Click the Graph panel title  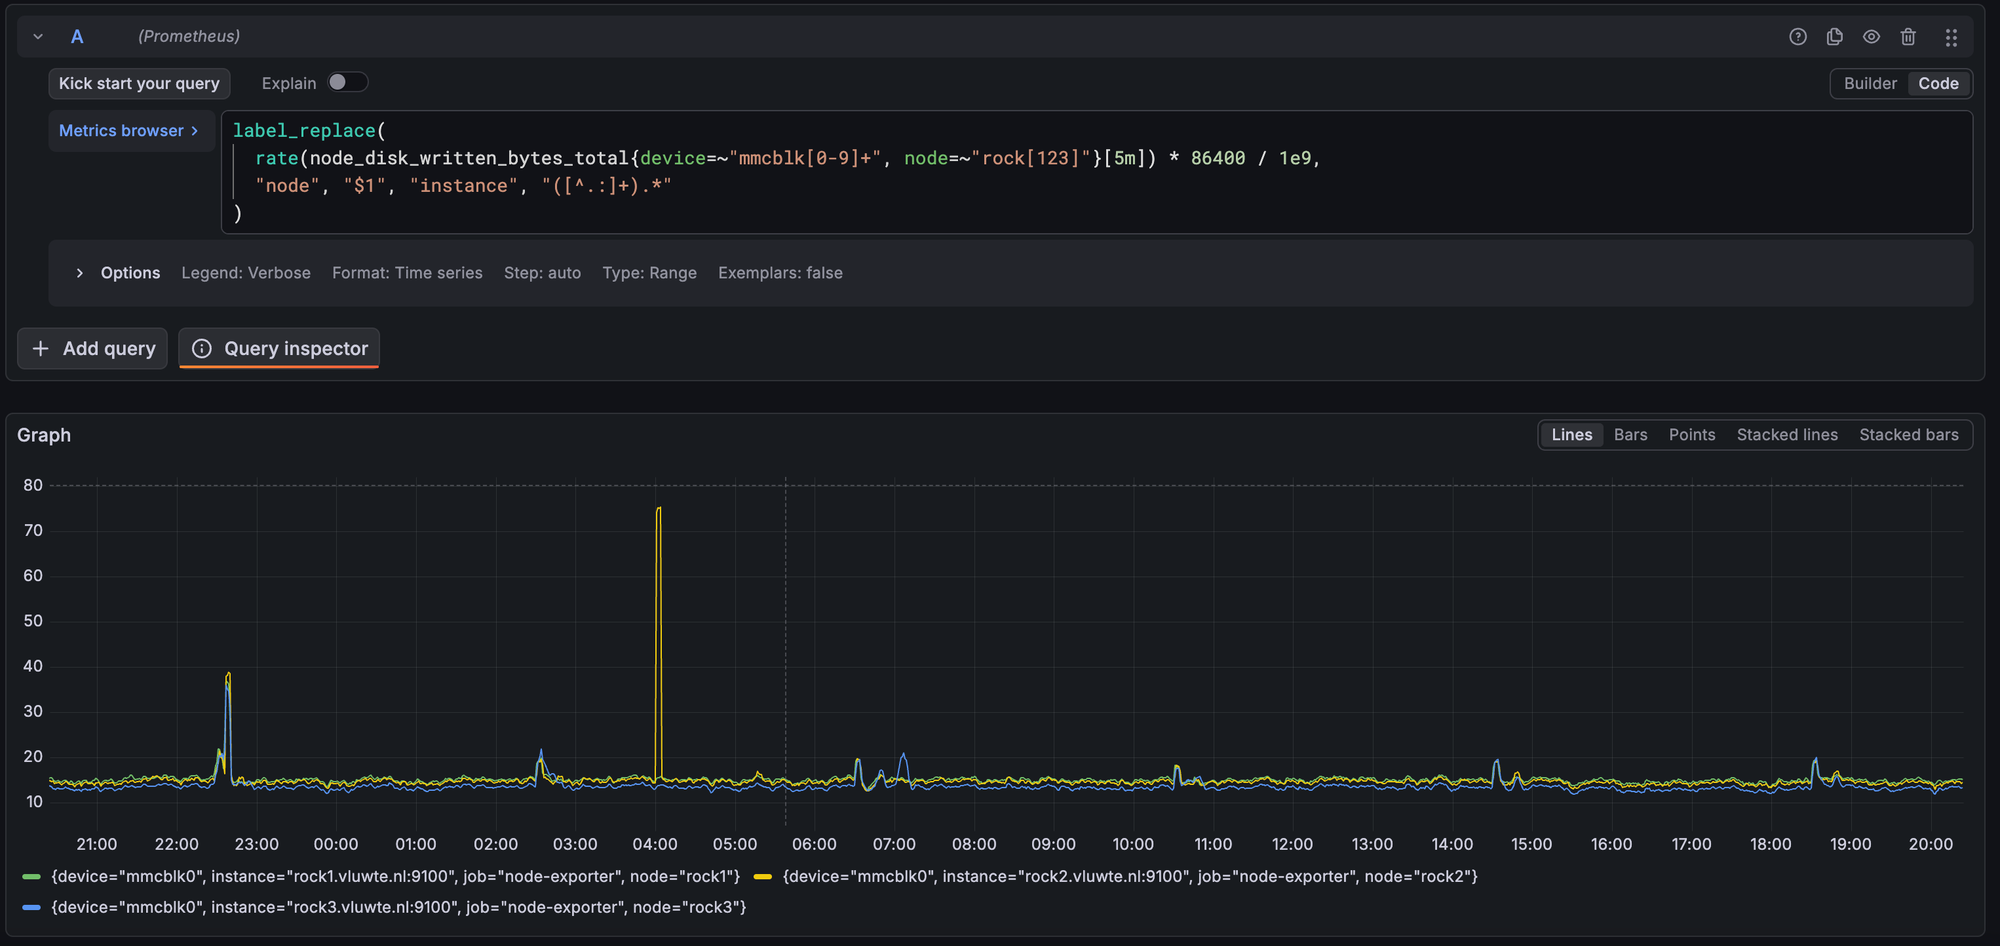(44, 435)
